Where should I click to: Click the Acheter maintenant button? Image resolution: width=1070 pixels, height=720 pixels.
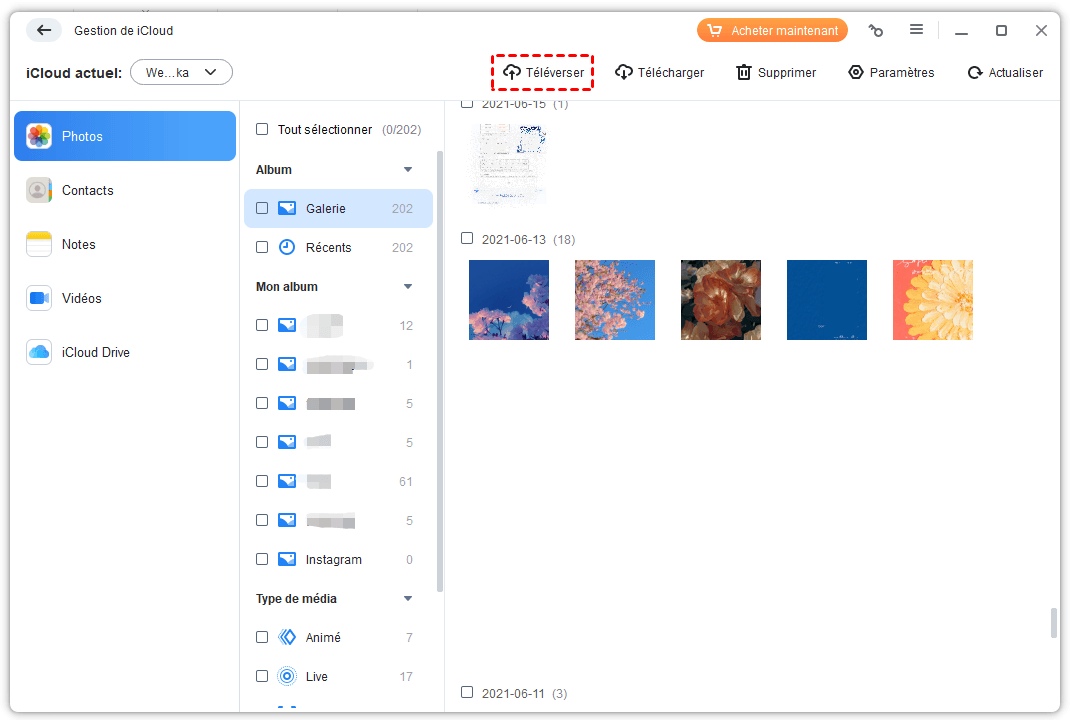click(772, 31)
